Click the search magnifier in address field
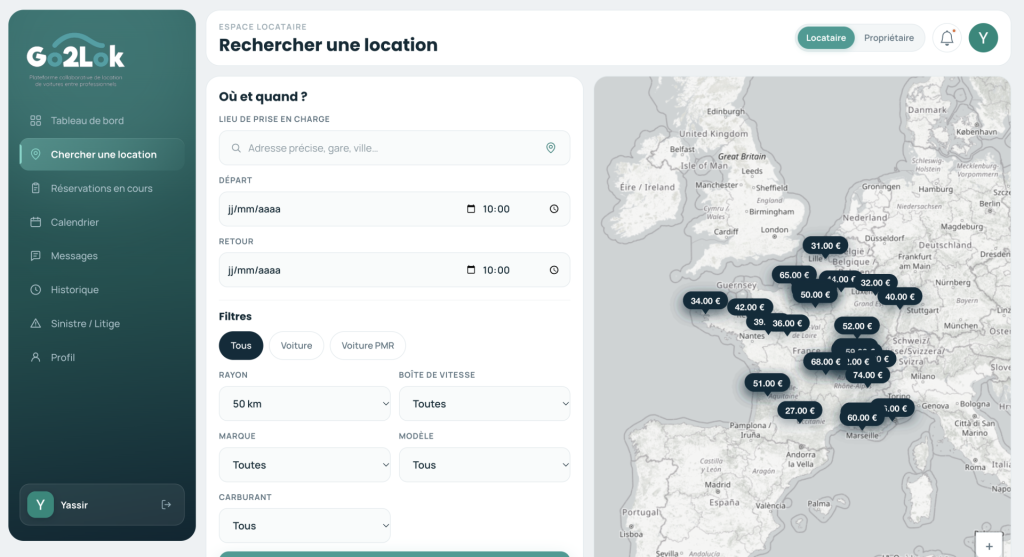Image resolution: width=1024 pixels, height=557 pixels. [236, 148]
